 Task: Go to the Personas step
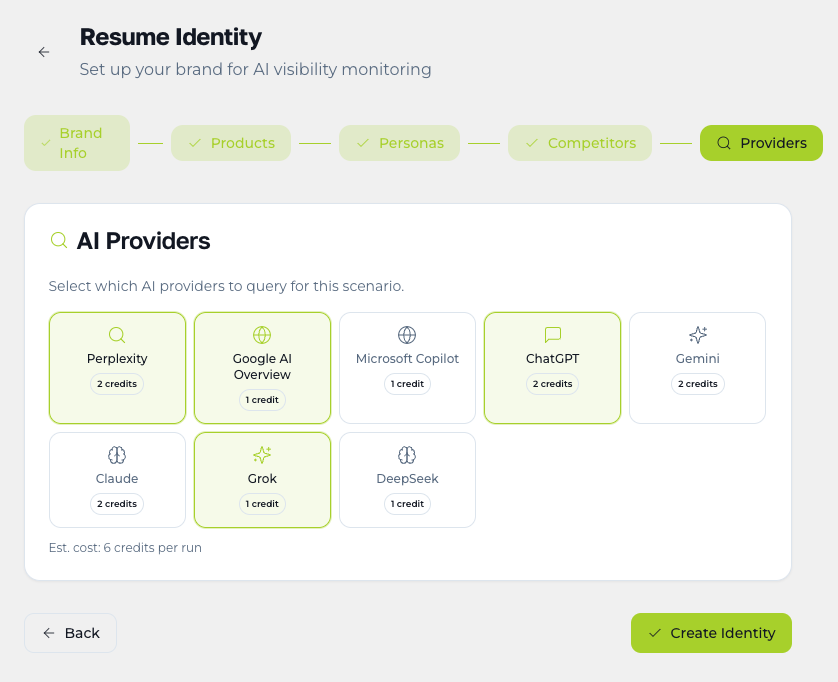399,143
